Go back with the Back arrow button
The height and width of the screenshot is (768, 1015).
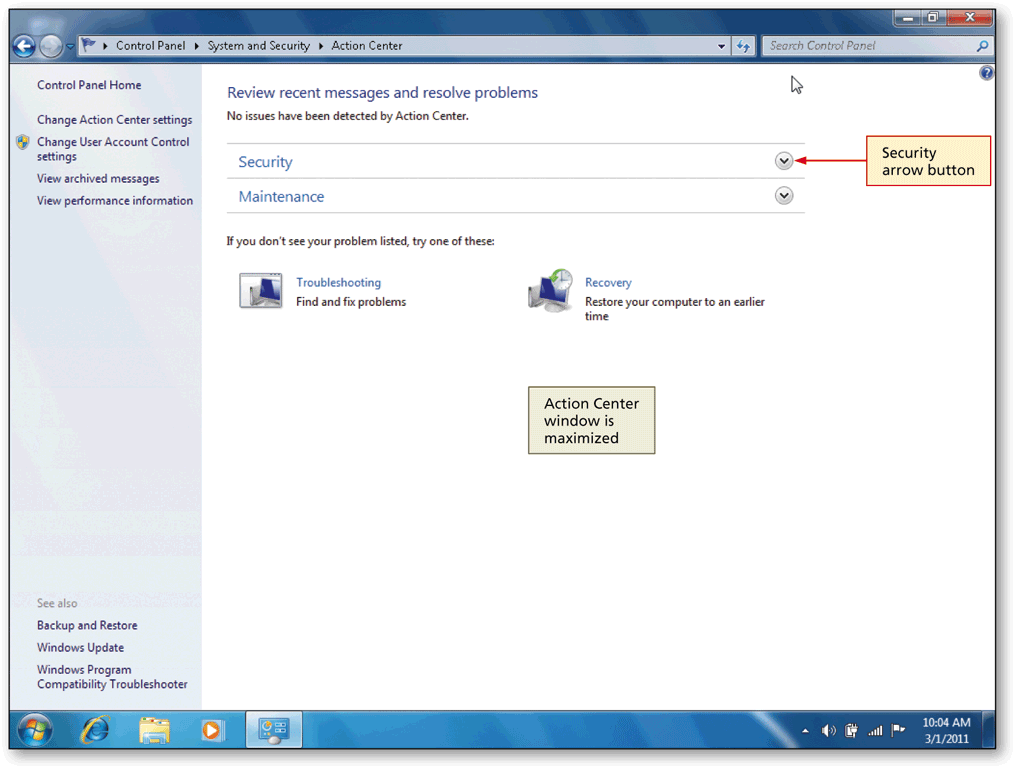pos(24,46)
